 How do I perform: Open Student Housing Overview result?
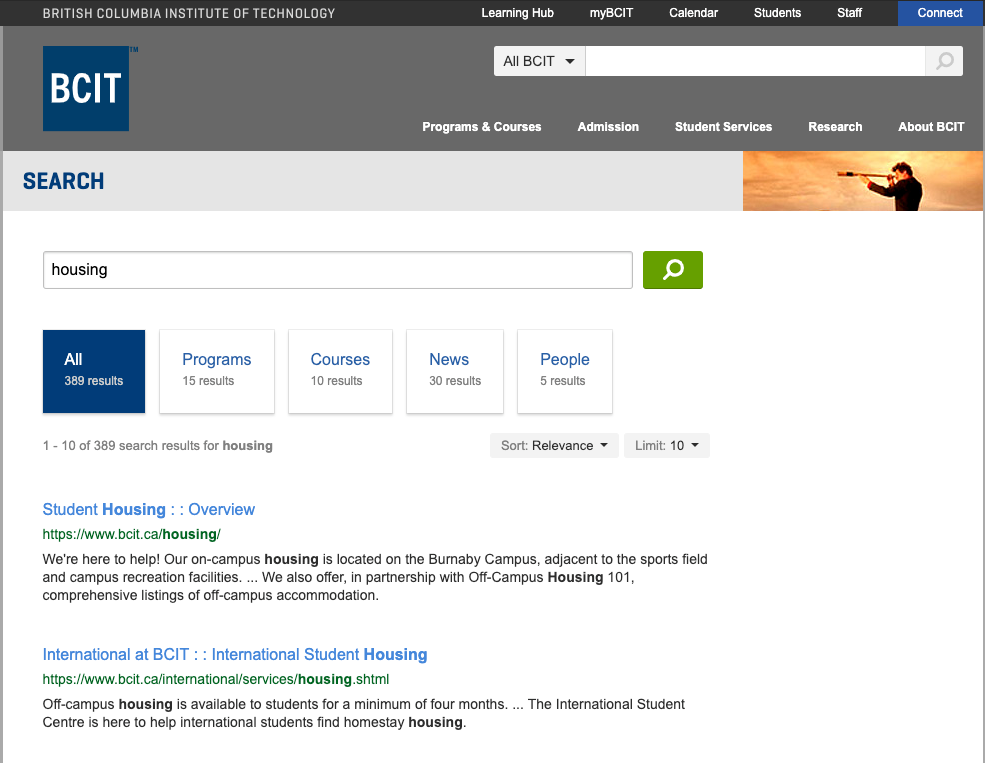pos(149,509)
